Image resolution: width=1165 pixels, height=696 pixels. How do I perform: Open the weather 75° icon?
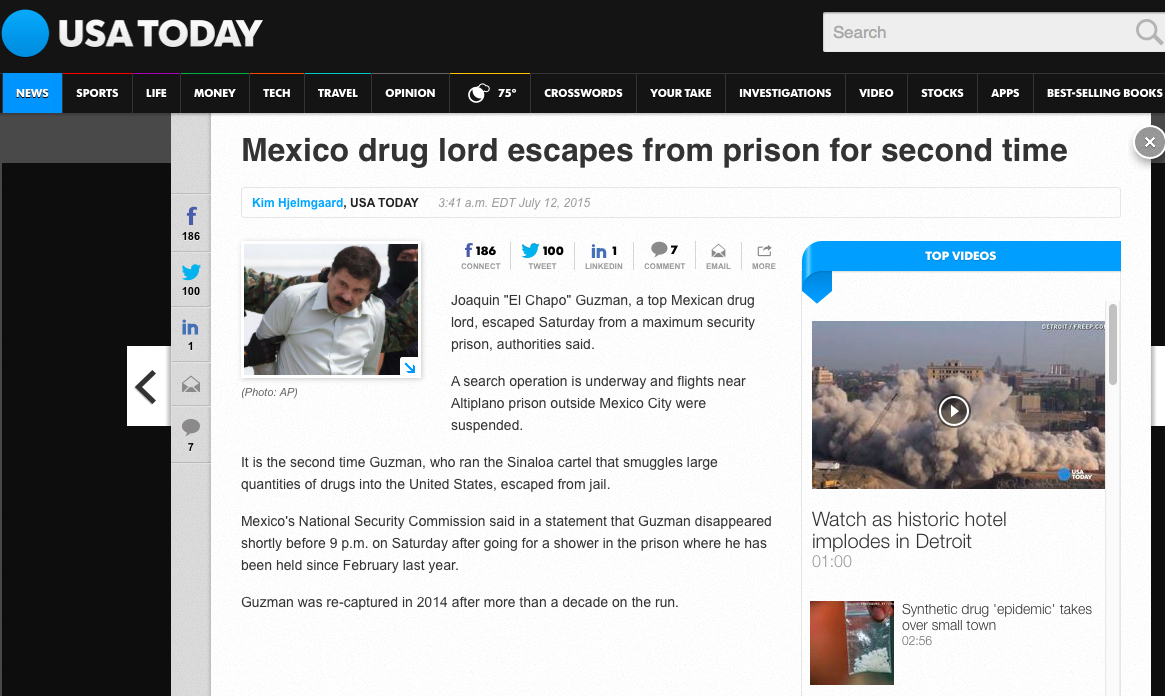tap(490, 93)
